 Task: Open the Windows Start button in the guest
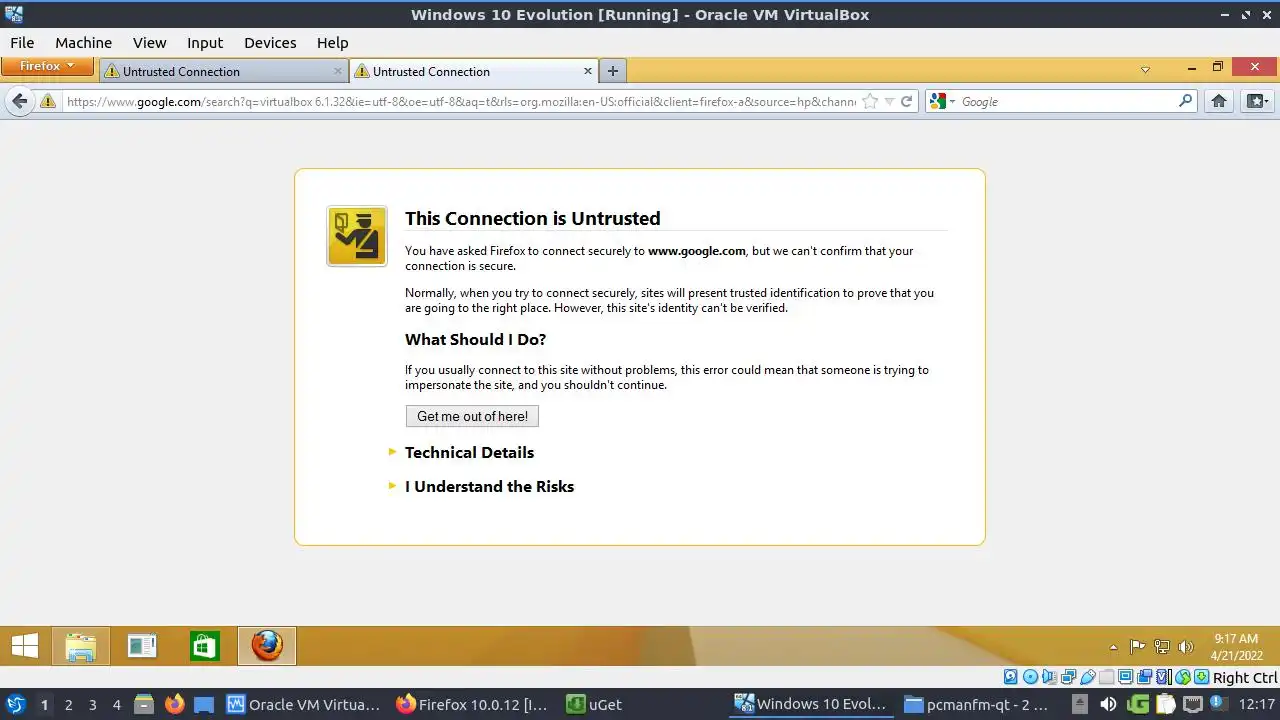(25, 646)
